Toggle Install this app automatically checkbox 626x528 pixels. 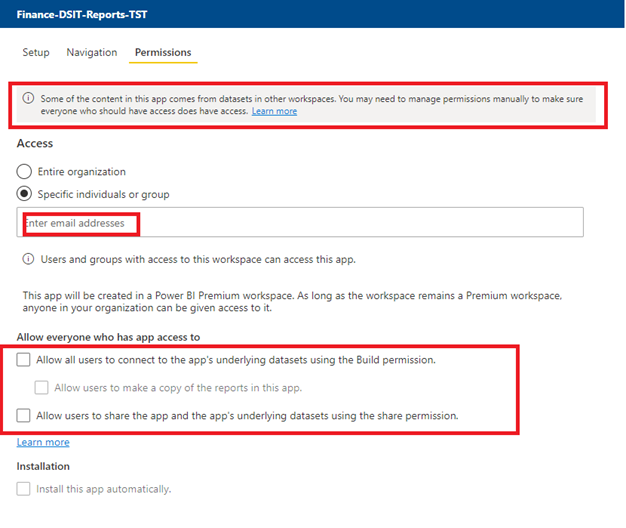(23, 489)
